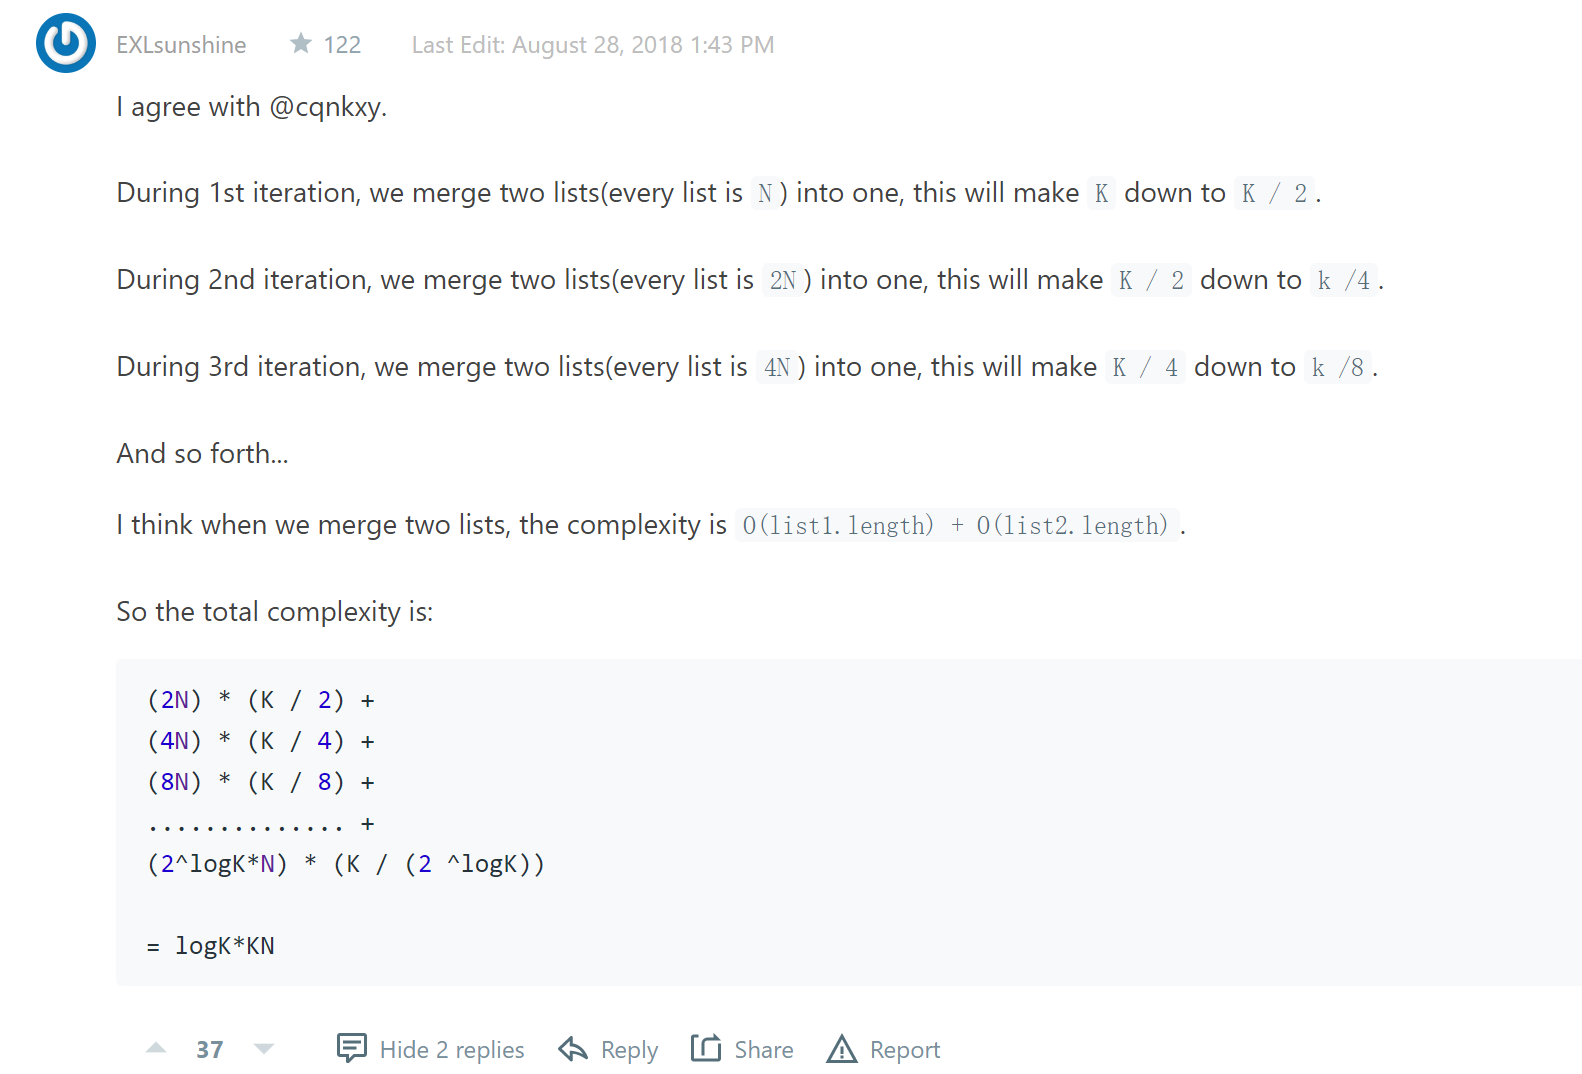1582x1074 pixels.
Task: Click the @cqnkxy mention
Action: [x=324, y=107]
